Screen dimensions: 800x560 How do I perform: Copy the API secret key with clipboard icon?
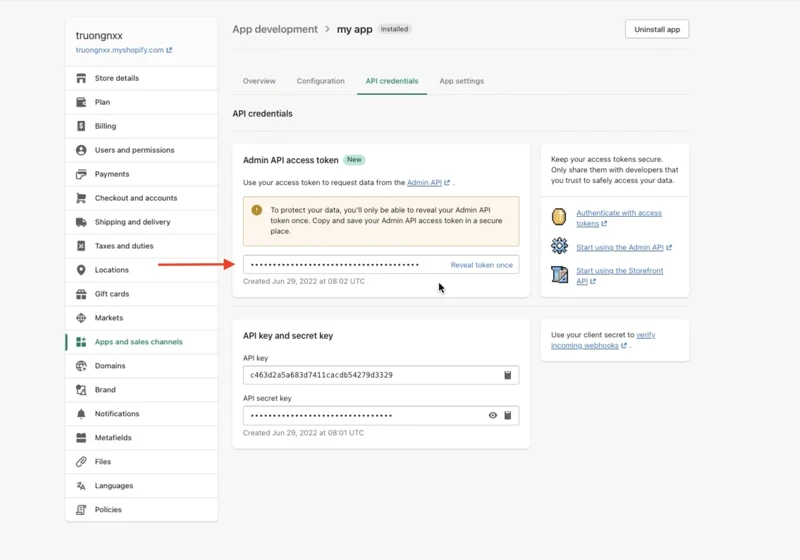tap(508, 415)
